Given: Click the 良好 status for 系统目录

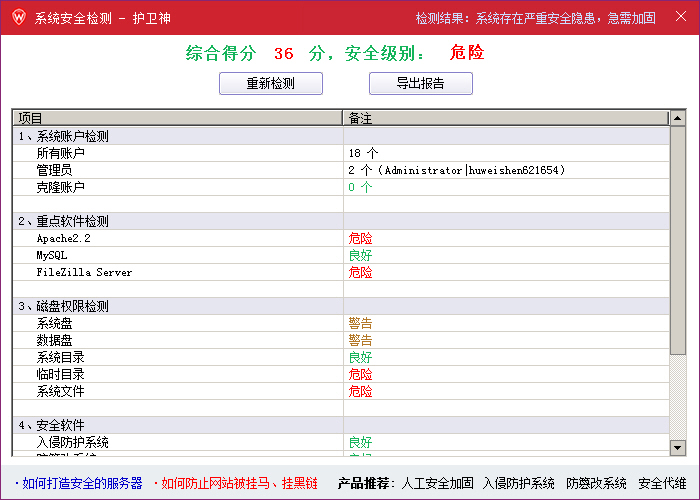Looking at the screenshot, I should 360,357.
